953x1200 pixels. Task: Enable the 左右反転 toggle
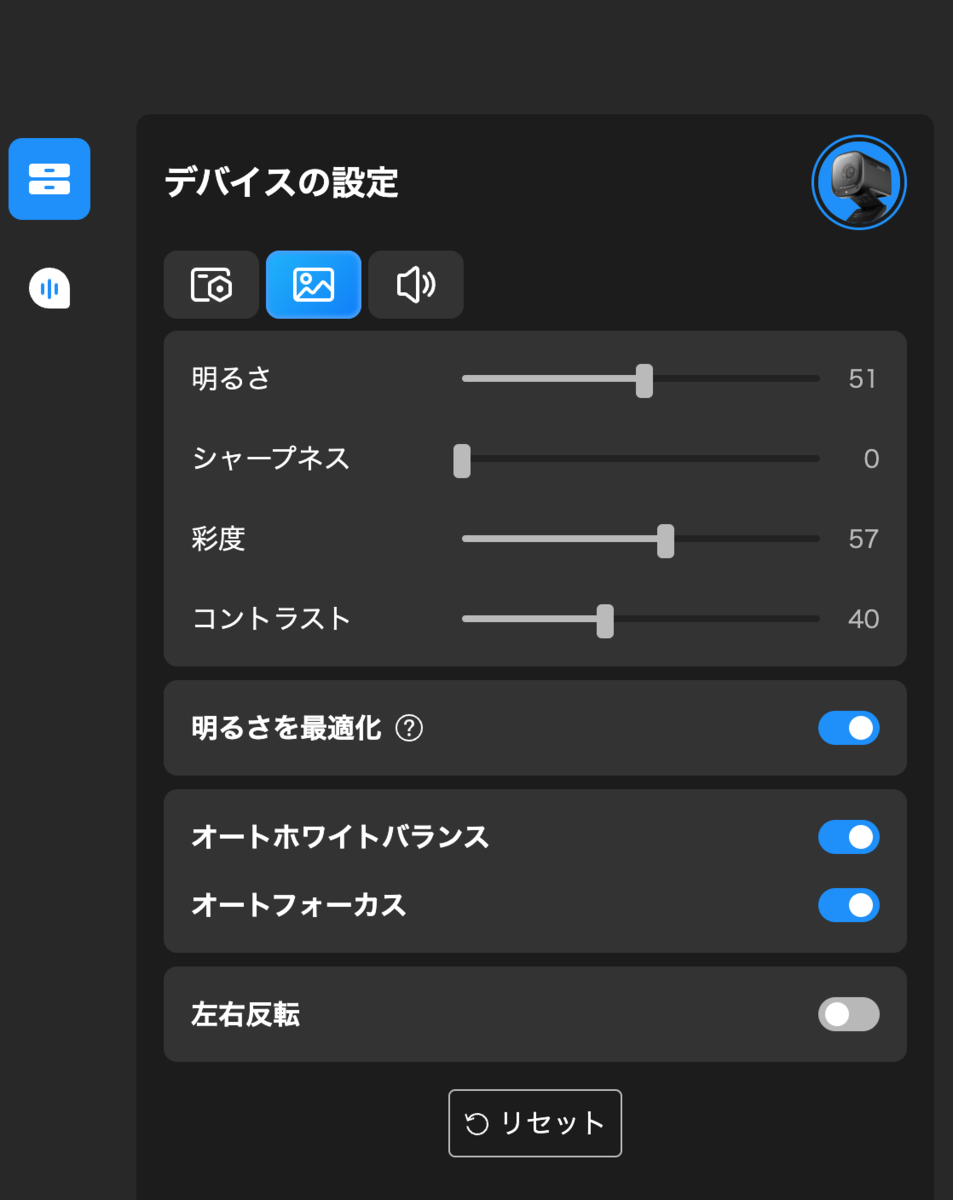click(x=849, y=1014)
